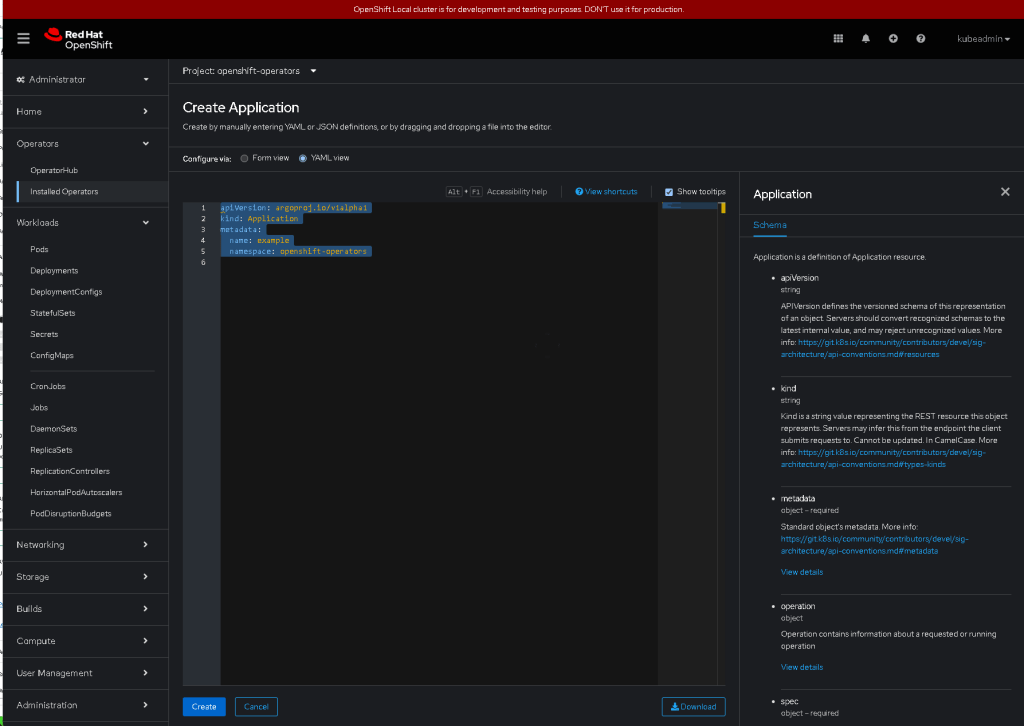Screen dimensions: 1024x726
Task: Open the api-conventions metadata link
Action: click(x=874, y=544)
